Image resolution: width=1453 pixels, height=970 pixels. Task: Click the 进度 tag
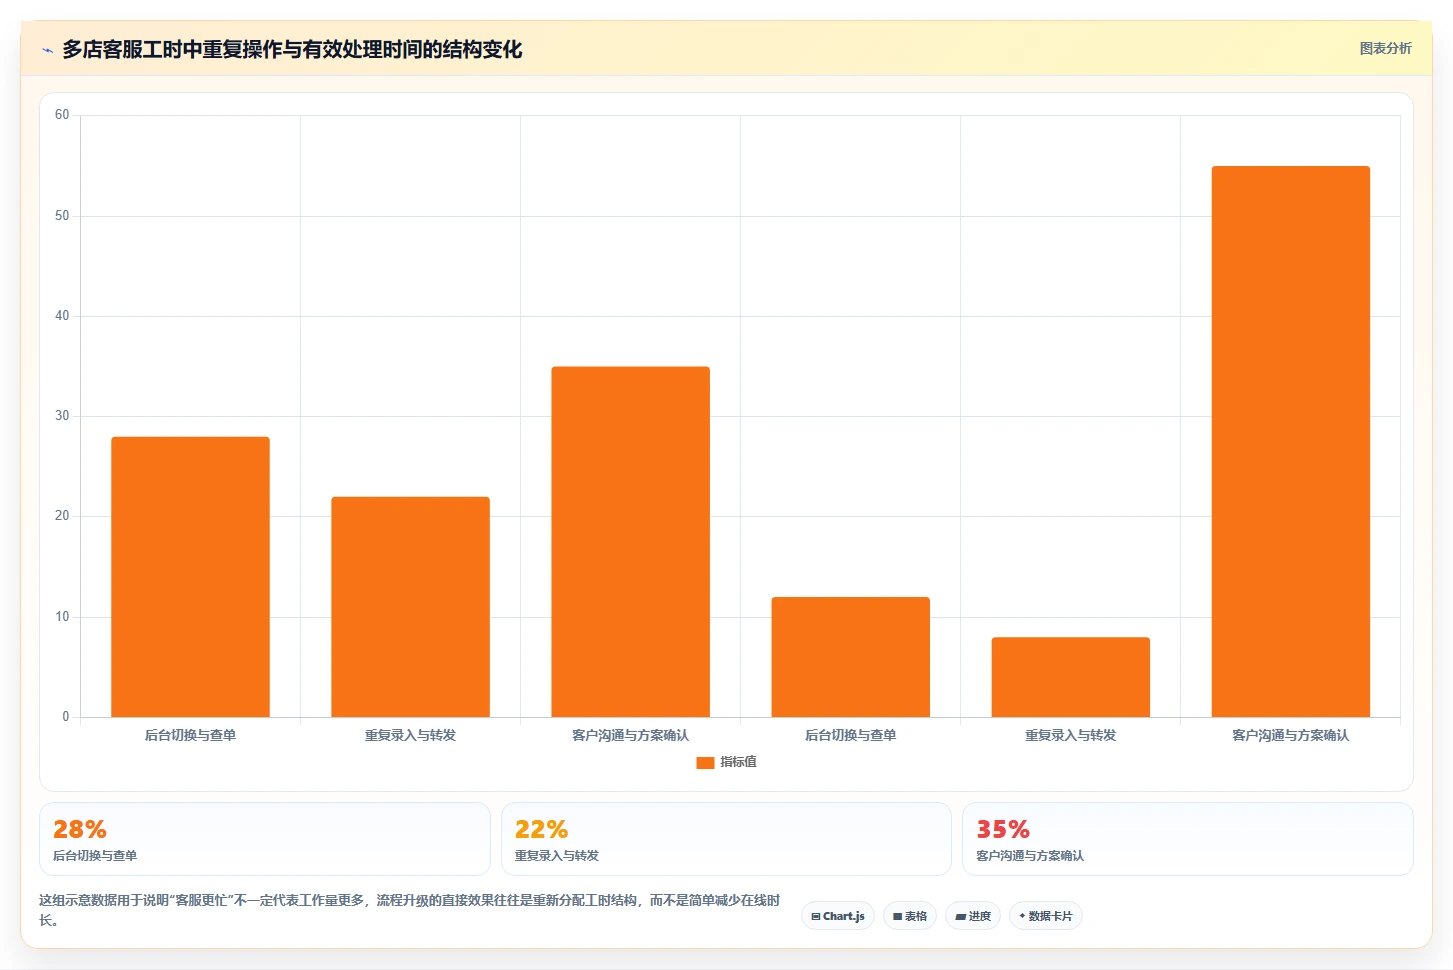pos(973,916)
